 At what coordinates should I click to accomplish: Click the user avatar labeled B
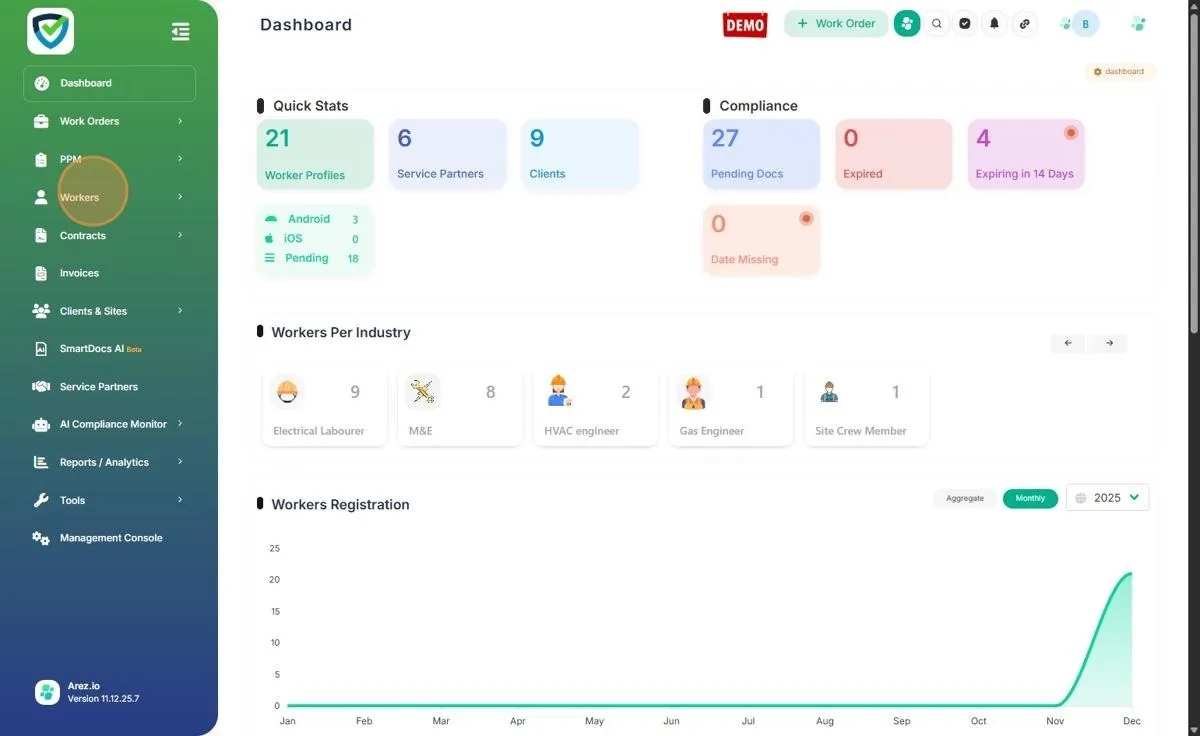click(1085, 24)
